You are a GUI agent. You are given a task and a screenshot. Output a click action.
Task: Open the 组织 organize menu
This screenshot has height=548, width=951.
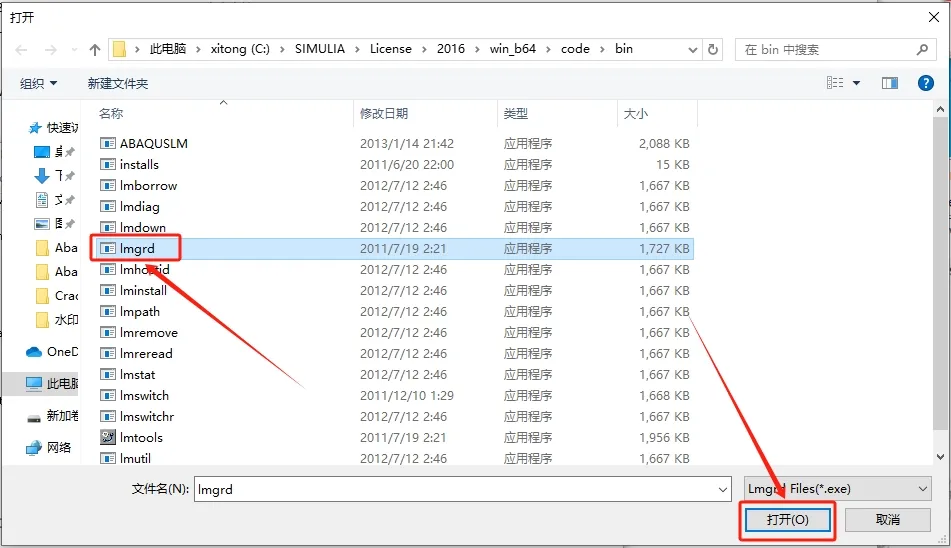(x=38, y=83)
